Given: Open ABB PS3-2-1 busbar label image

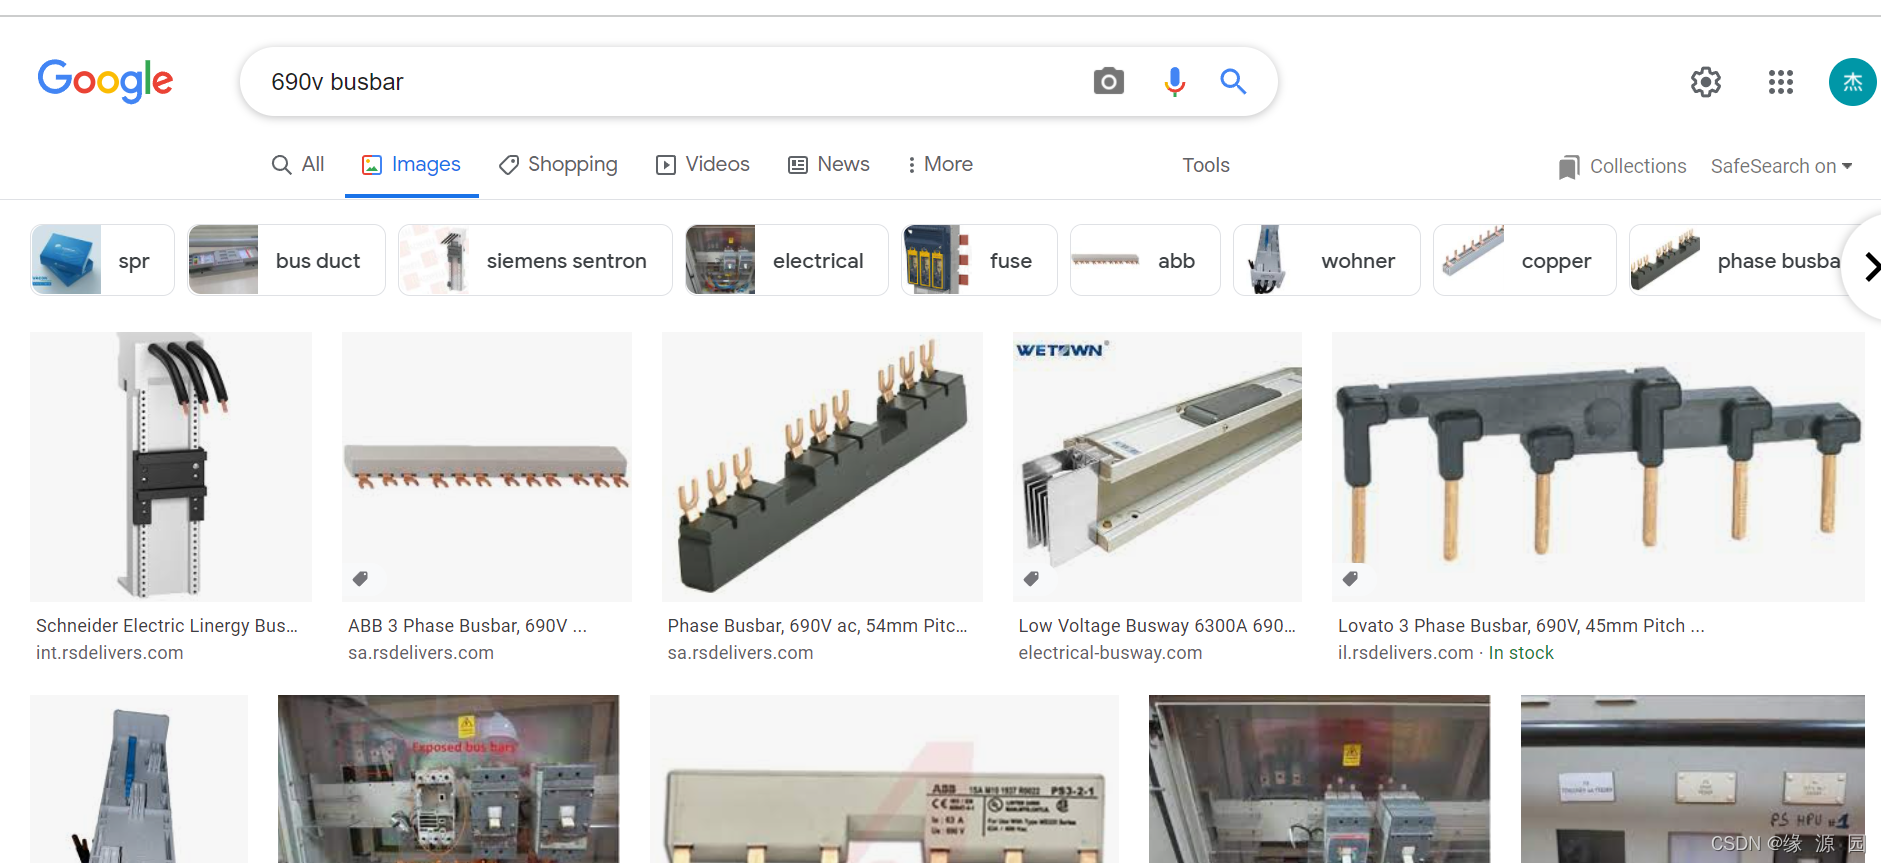Looking at the screenshot, I should (x=884, y=779).
